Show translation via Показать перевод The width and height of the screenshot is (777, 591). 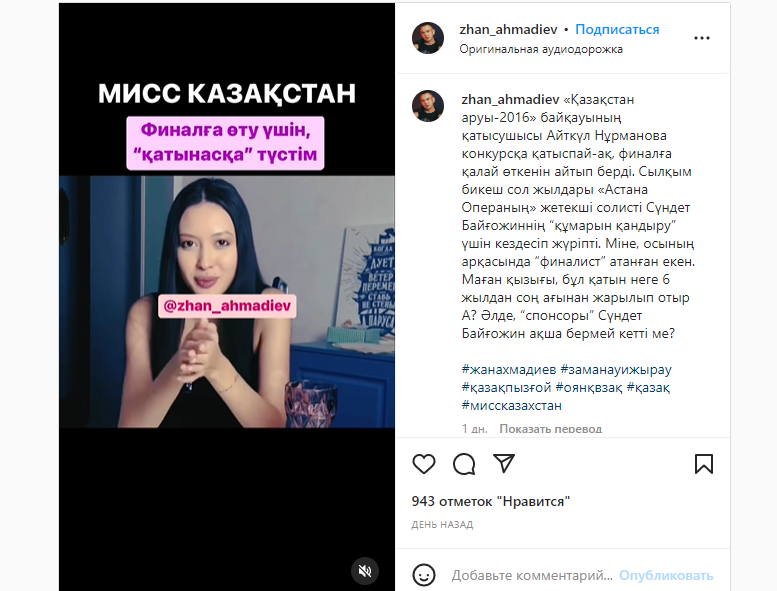[x=551, y=429]
